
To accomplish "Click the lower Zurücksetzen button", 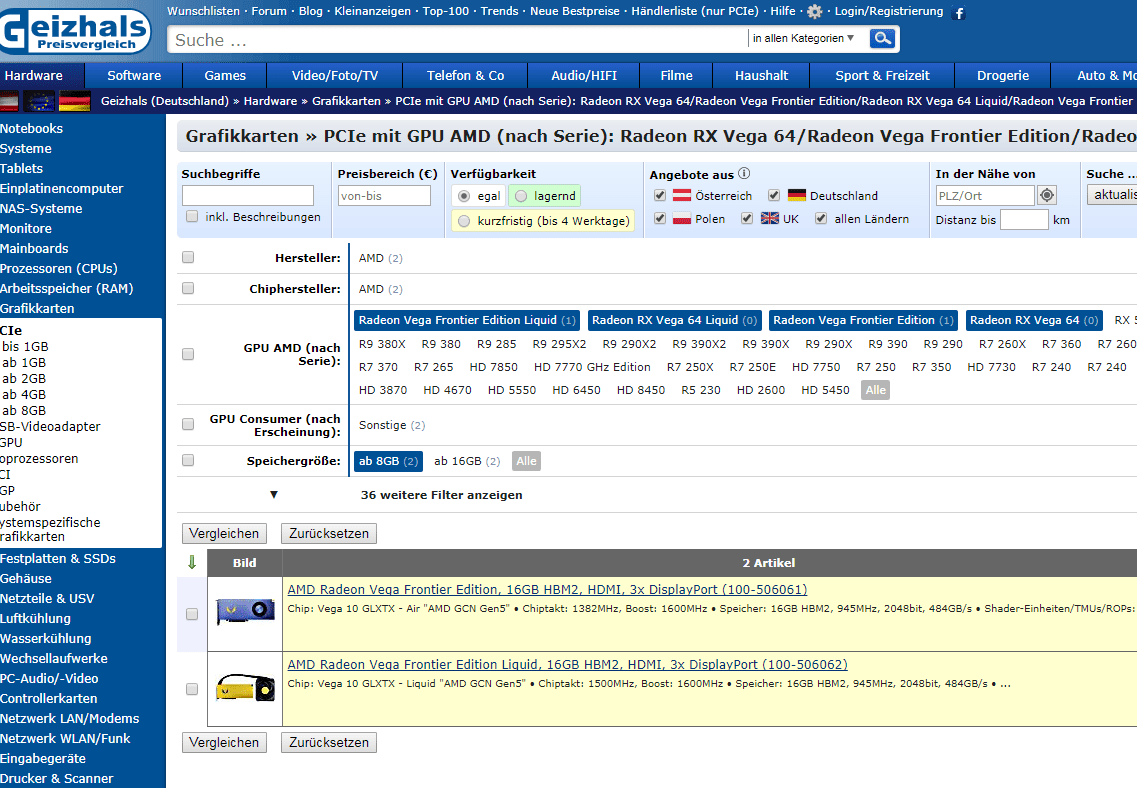I will pyautogui.click(x=328, y=742).
